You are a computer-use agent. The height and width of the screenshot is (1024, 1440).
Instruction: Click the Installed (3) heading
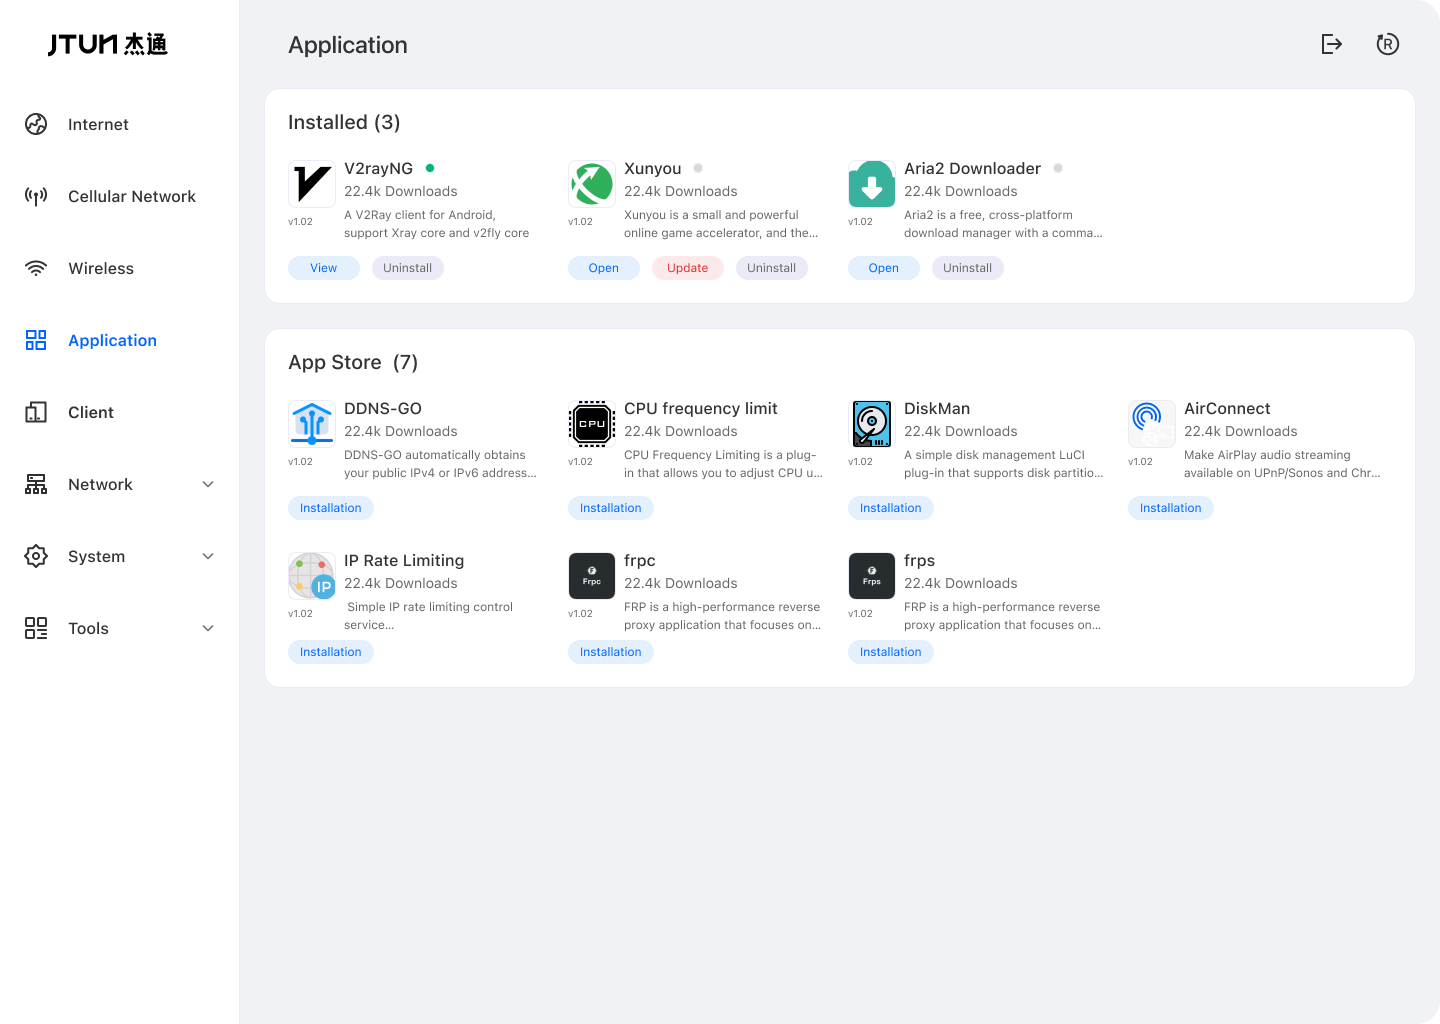coord(344,122)
